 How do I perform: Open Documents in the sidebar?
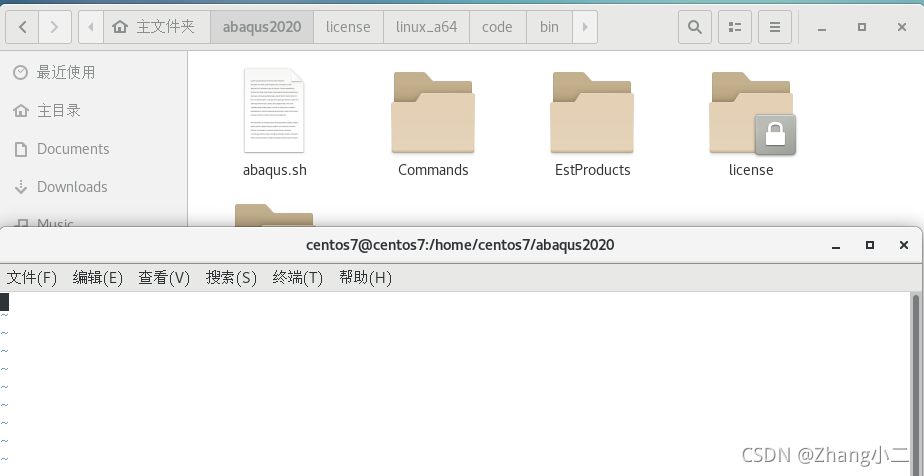pos(72,149)
